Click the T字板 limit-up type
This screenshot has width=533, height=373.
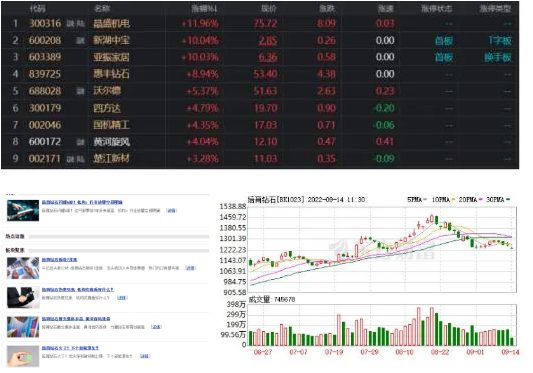[500, 41]
